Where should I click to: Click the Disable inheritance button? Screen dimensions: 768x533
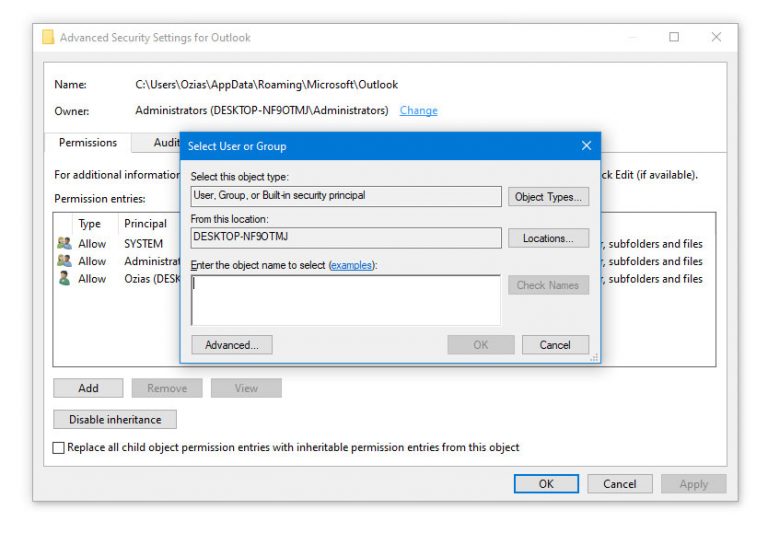tap(115, 420)
